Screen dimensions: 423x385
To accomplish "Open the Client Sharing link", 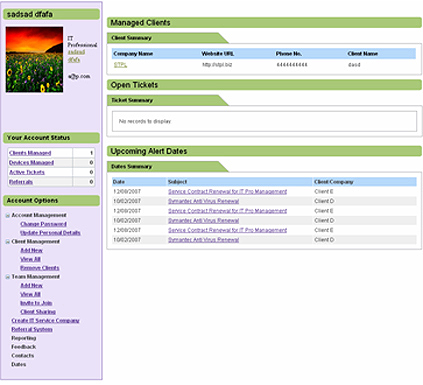I will pyautogui.click(x=38, y=312).
